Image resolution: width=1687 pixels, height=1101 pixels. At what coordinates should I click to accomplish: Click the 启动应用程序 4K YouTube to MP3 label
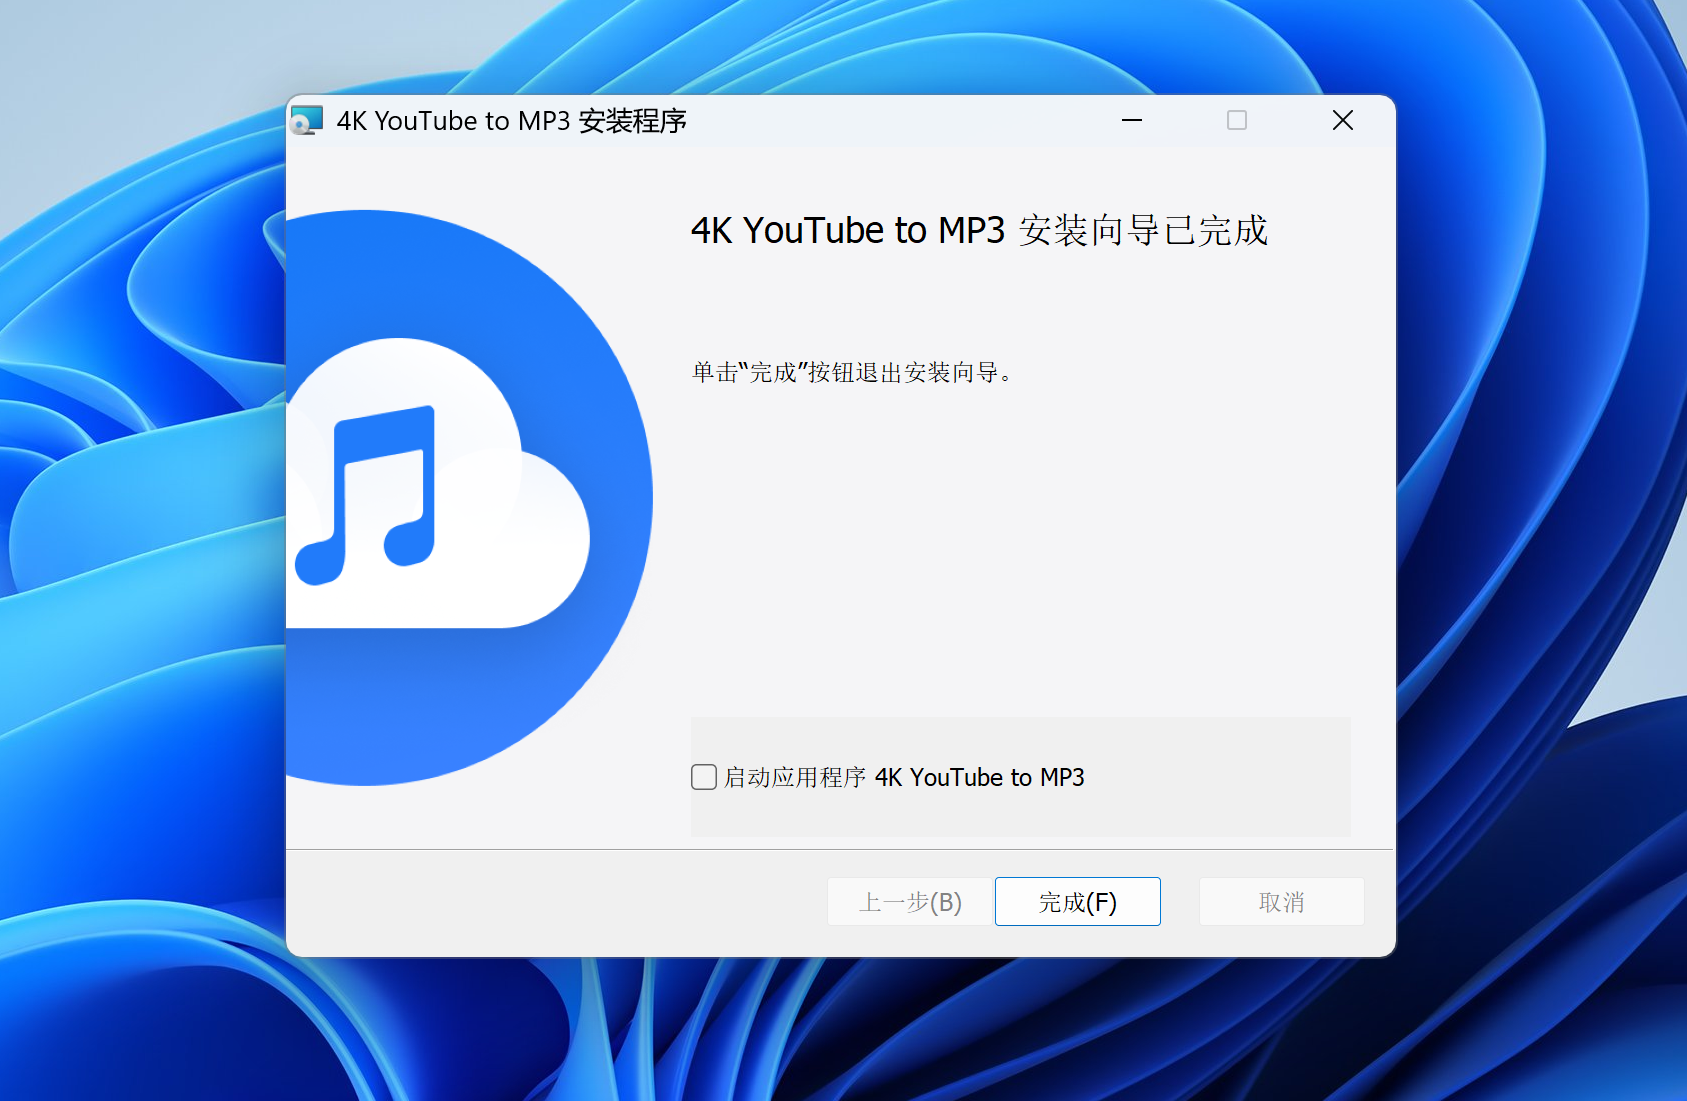point(904,777)
